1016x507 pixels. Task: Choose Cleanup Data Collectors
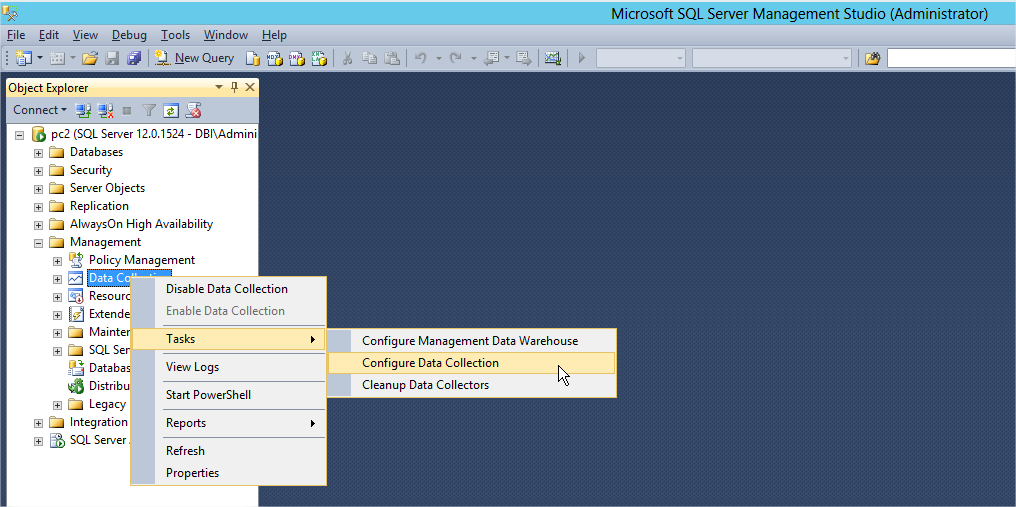471,385
